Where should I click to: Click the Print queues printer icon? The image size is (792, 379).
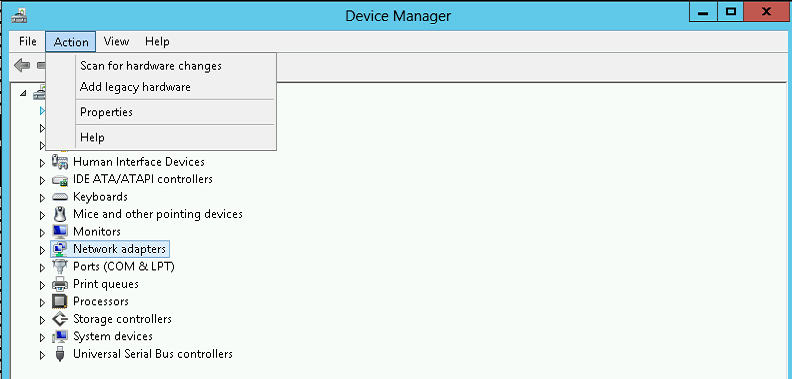click(x=60, y=284)
